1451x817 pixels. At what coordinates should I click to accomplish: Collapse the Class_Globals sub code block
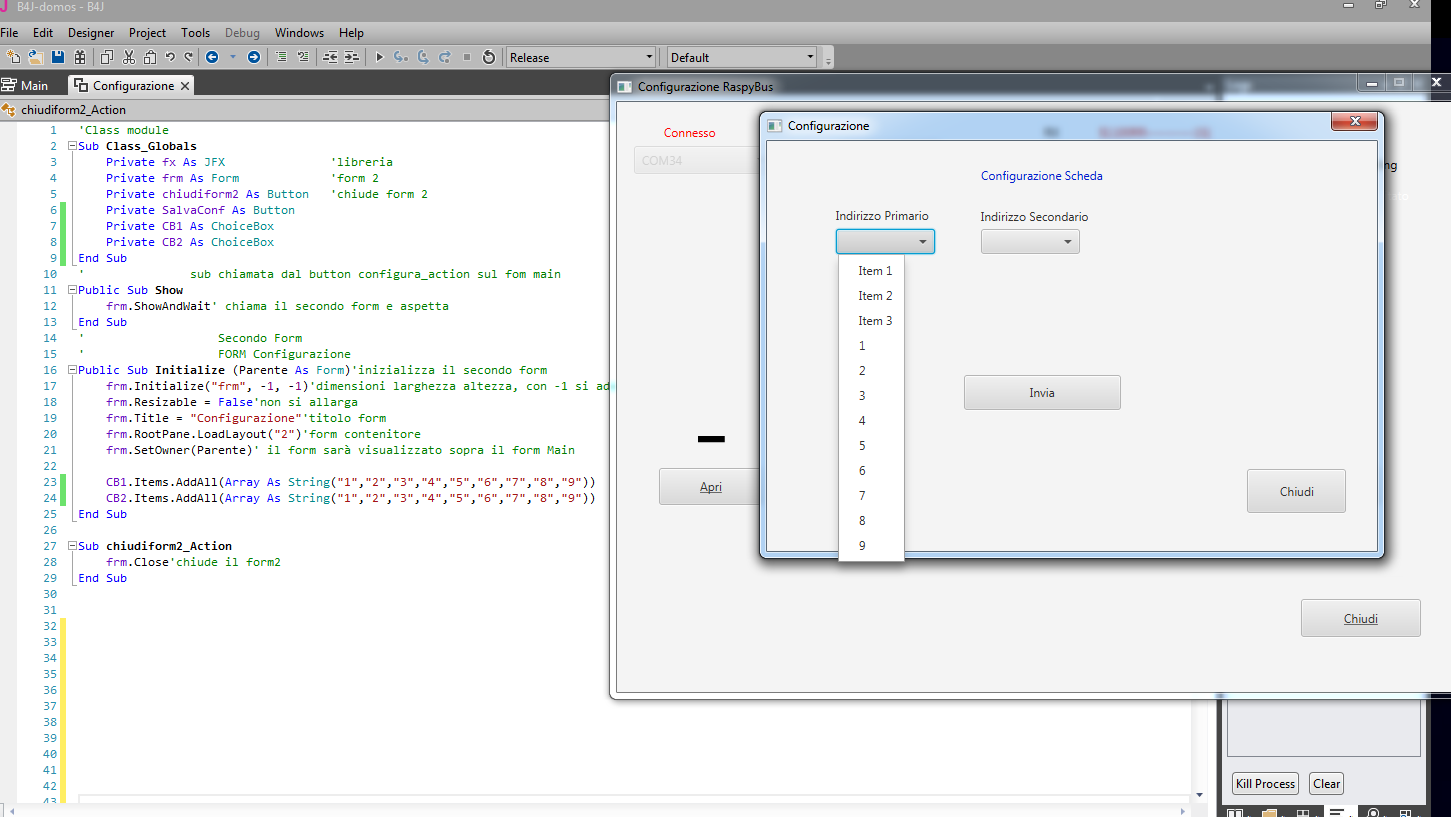(72, 146)
